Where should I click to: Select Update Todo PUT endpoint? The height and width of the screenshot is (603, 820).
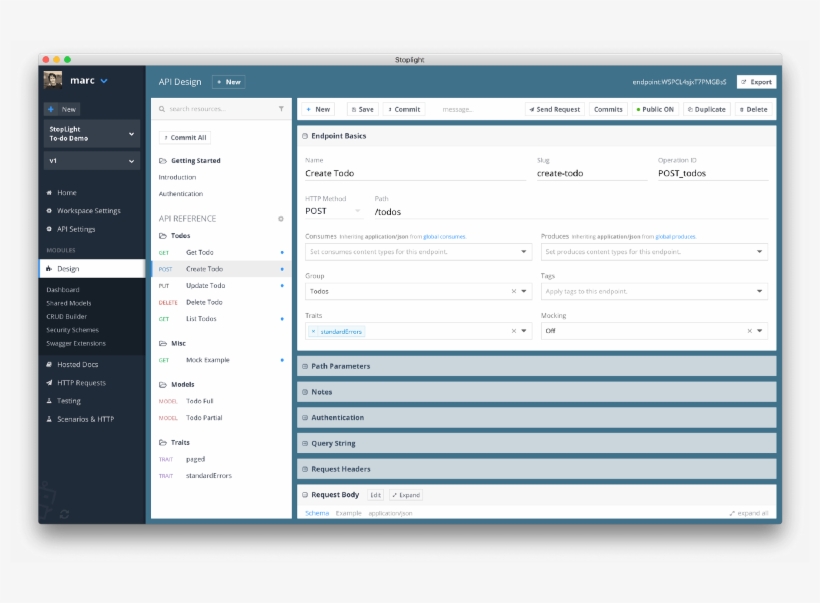click(x=205, y=286)
